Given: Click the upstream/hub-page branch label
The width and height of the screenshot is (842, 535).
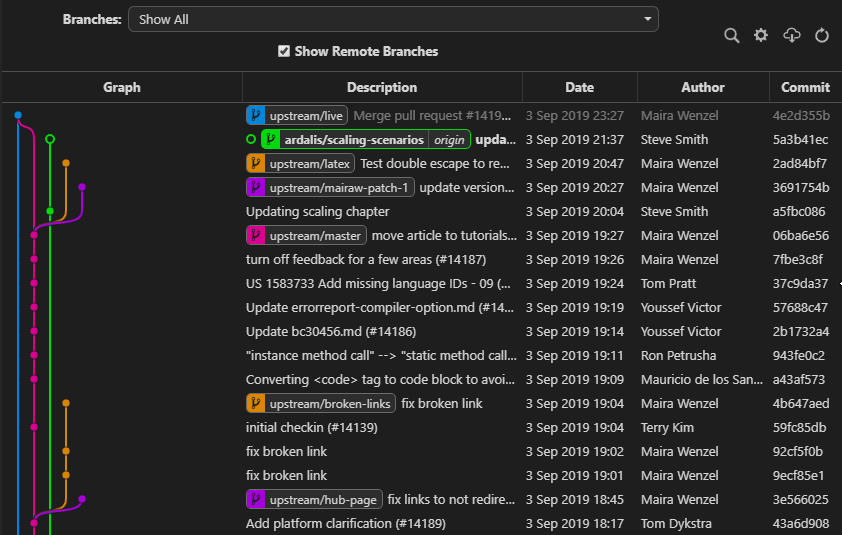Looking at the screenshot, I should [x=322, y=499].
